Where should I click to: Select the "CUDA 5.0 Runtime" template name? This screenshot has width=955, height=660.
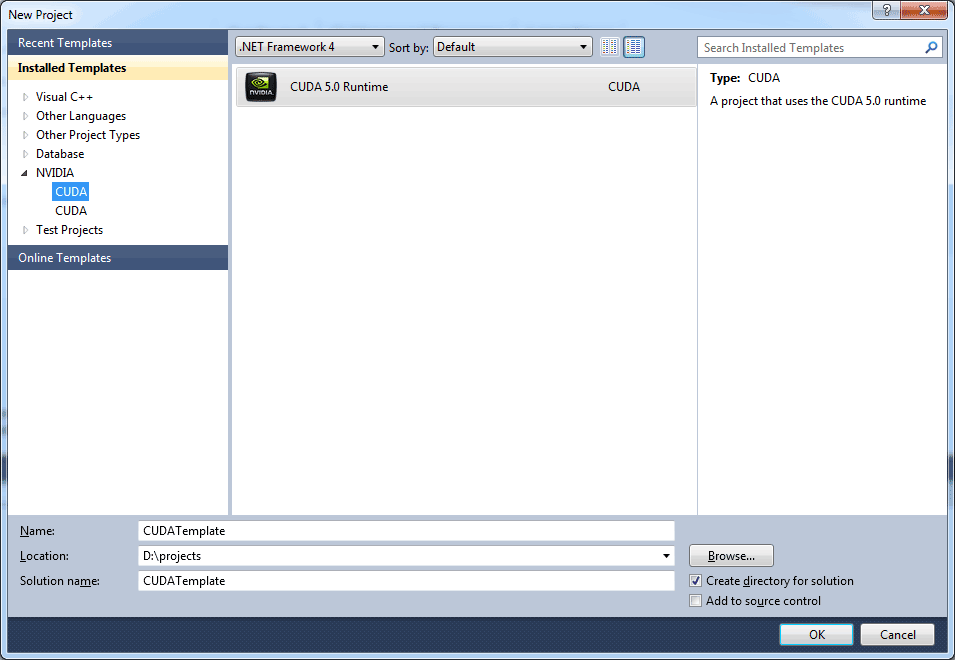click(x=339, y=87)
